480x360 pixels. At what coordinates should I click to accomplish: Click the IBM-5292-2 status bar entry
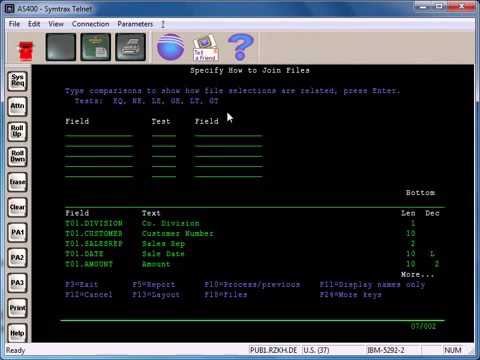coord(386,350)
